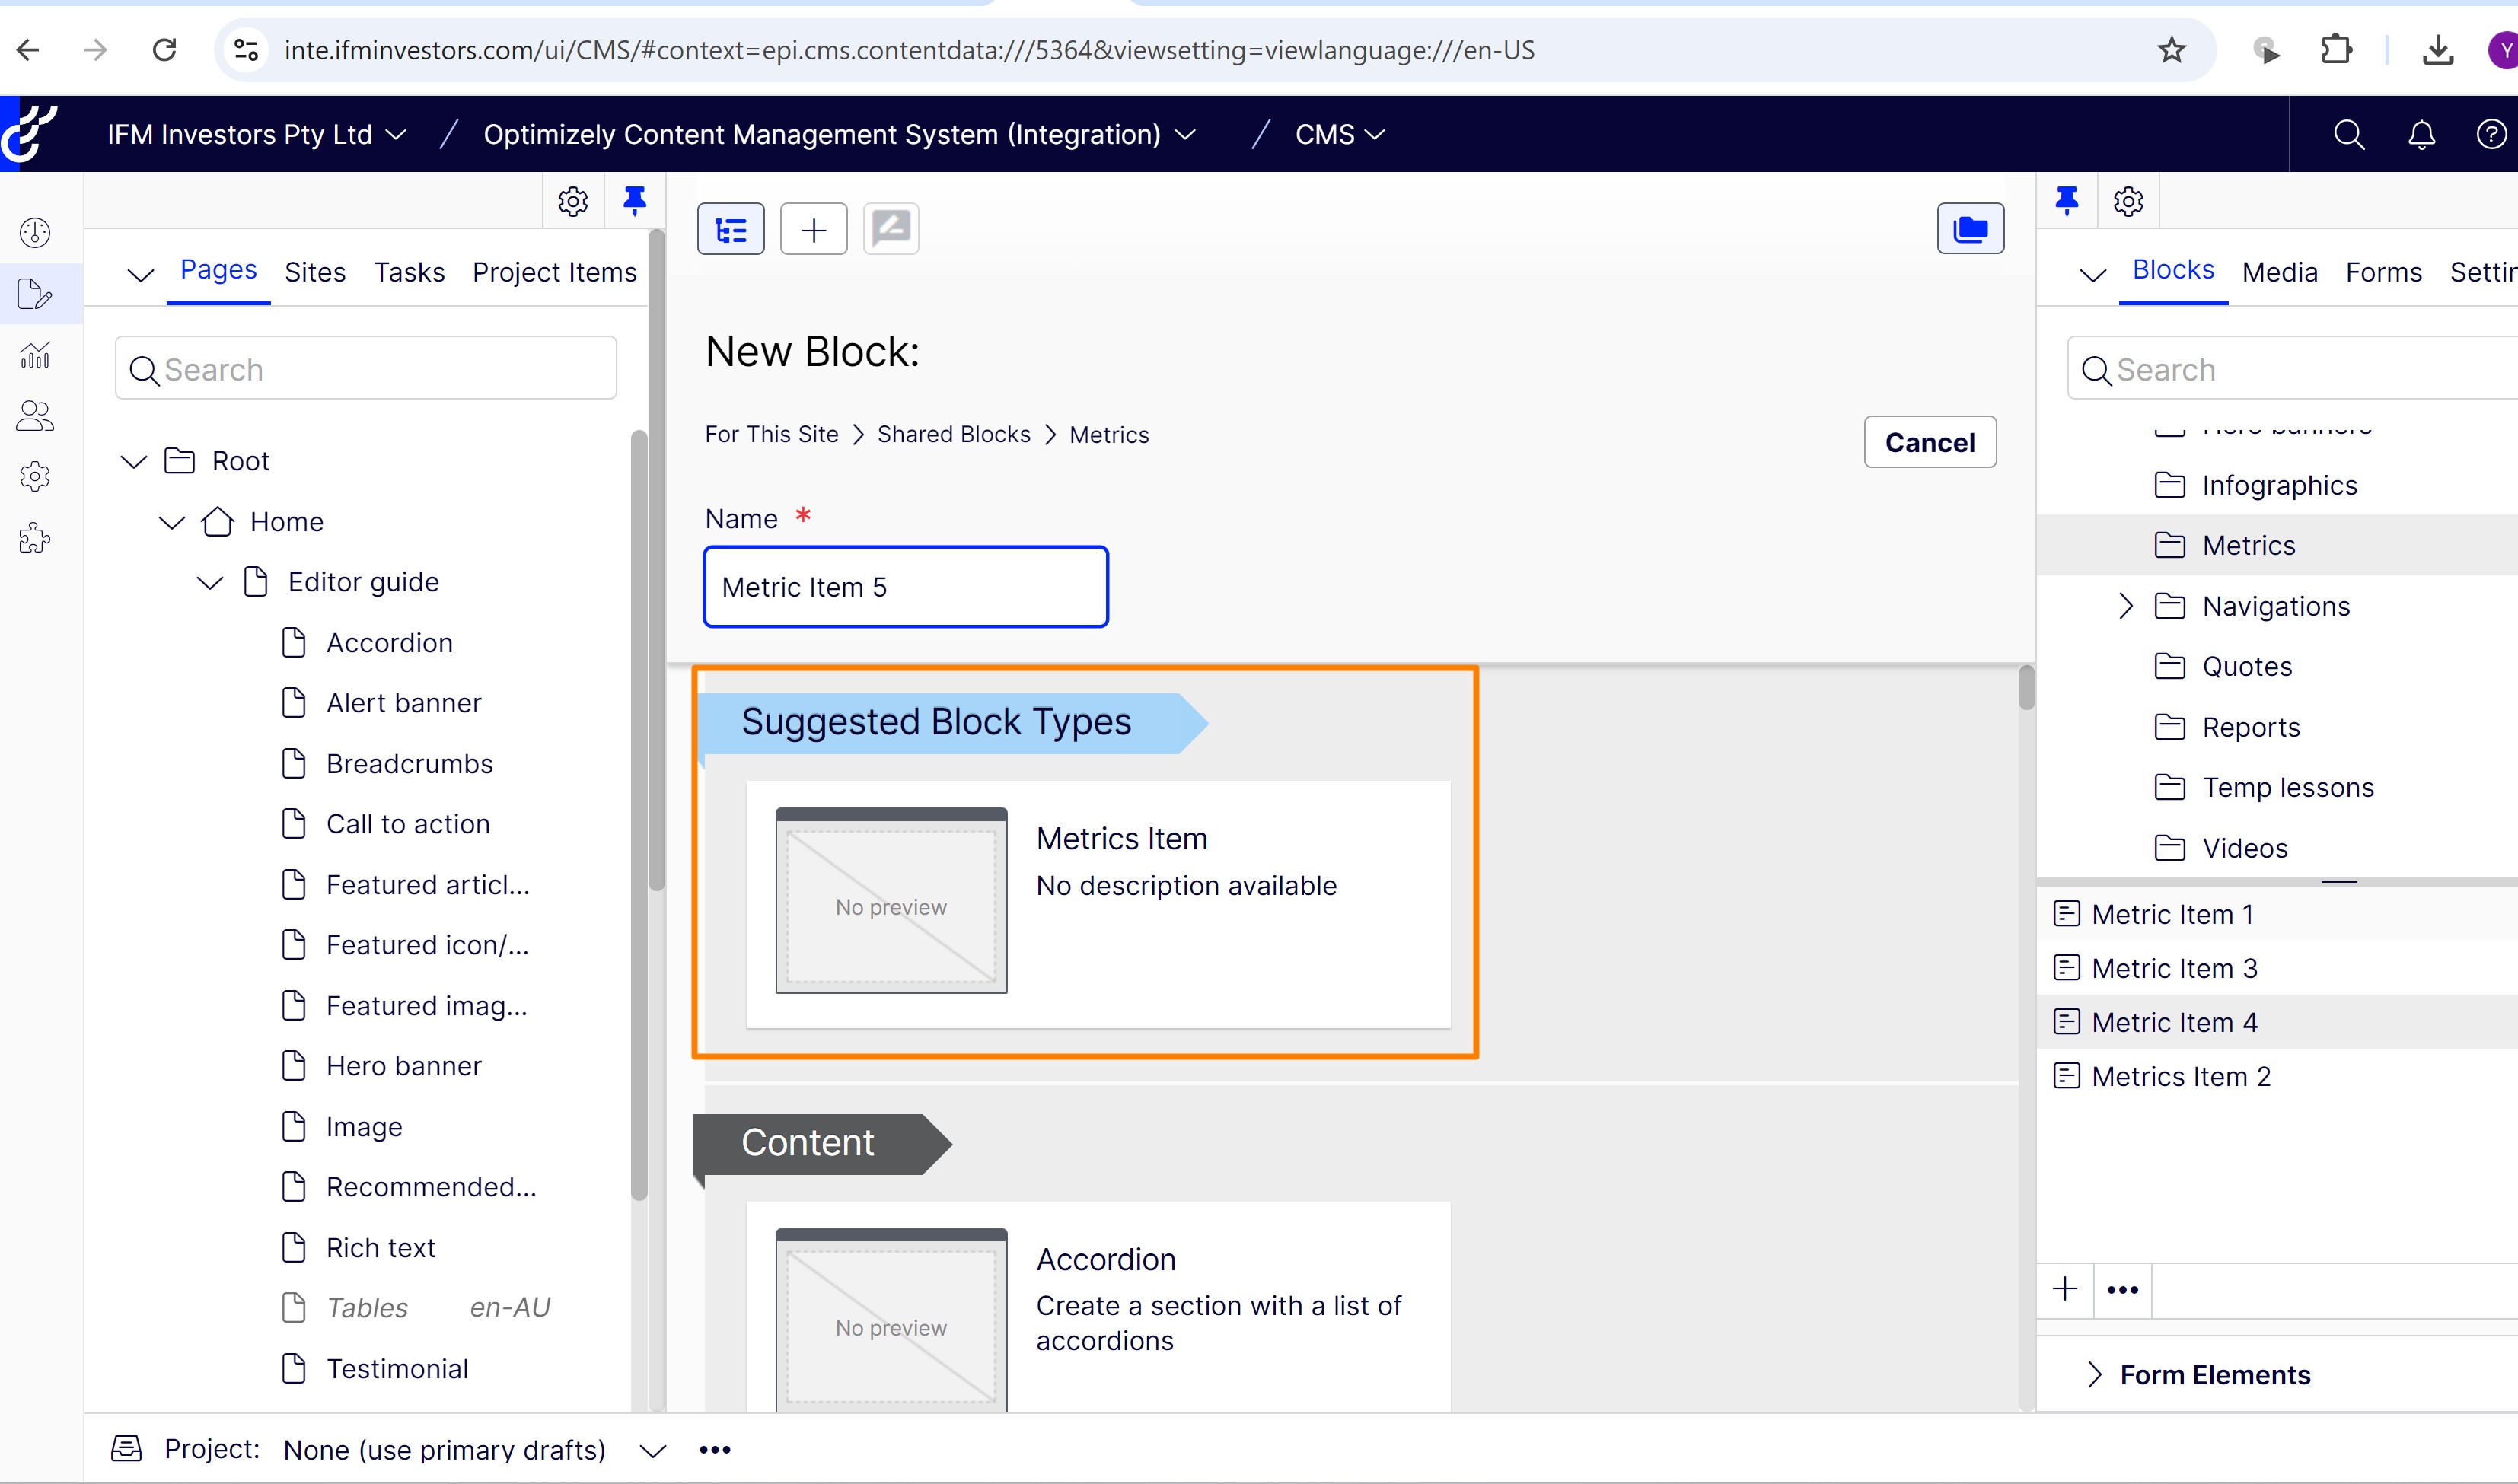Viewport: 2518px width, 1484px height.
Task: Click the block Name input field
Action: (x=905, y=587)
